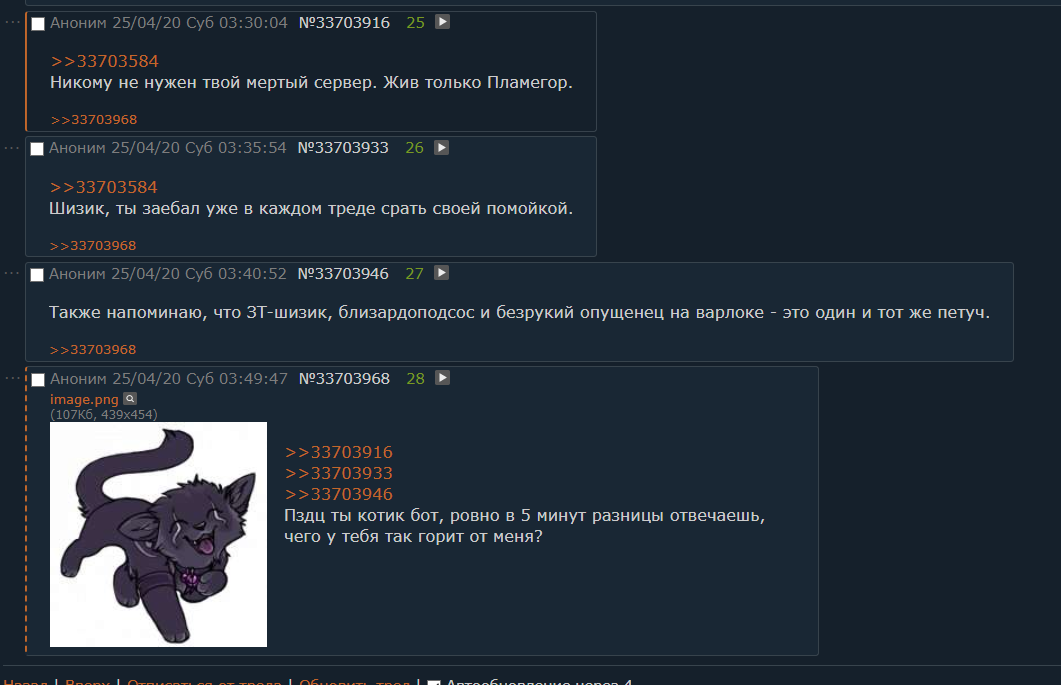The image size is (1061, 685).
Task: Click the play arrow icon on post №33703946
Action: coord(441,273)
